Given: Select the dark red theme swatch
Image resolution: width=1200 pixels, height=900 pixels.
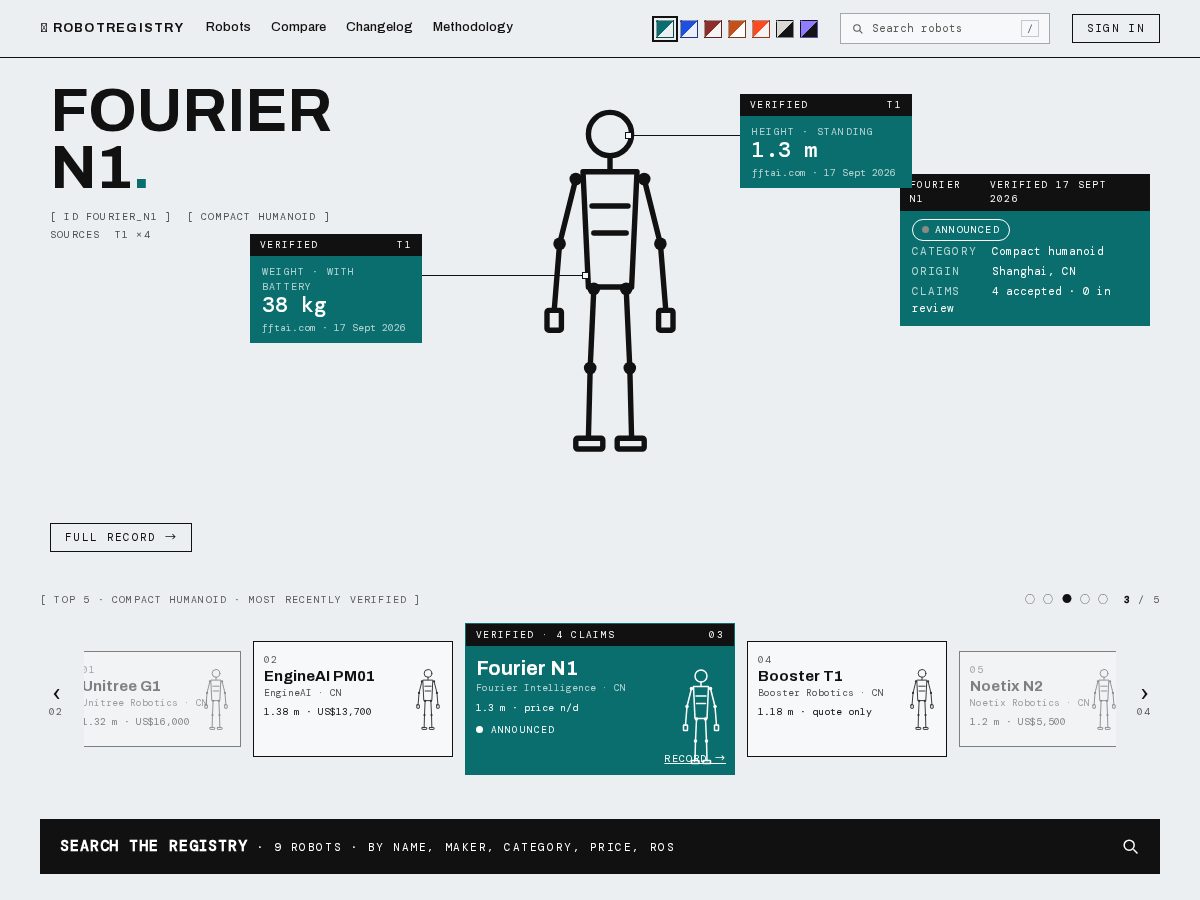Looking at the screenshot, I should click(x=713, y=29).
